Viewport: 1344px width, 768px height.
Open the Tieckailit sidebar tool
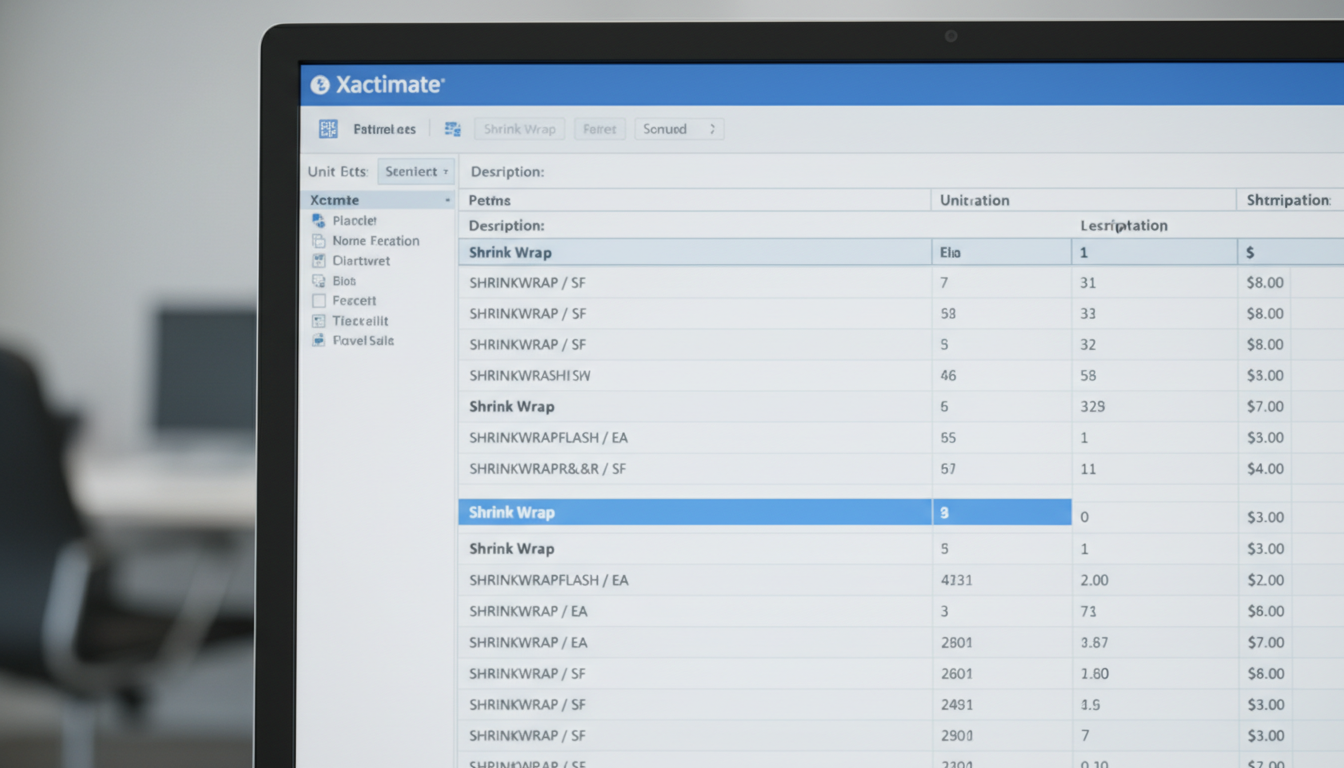320,320
